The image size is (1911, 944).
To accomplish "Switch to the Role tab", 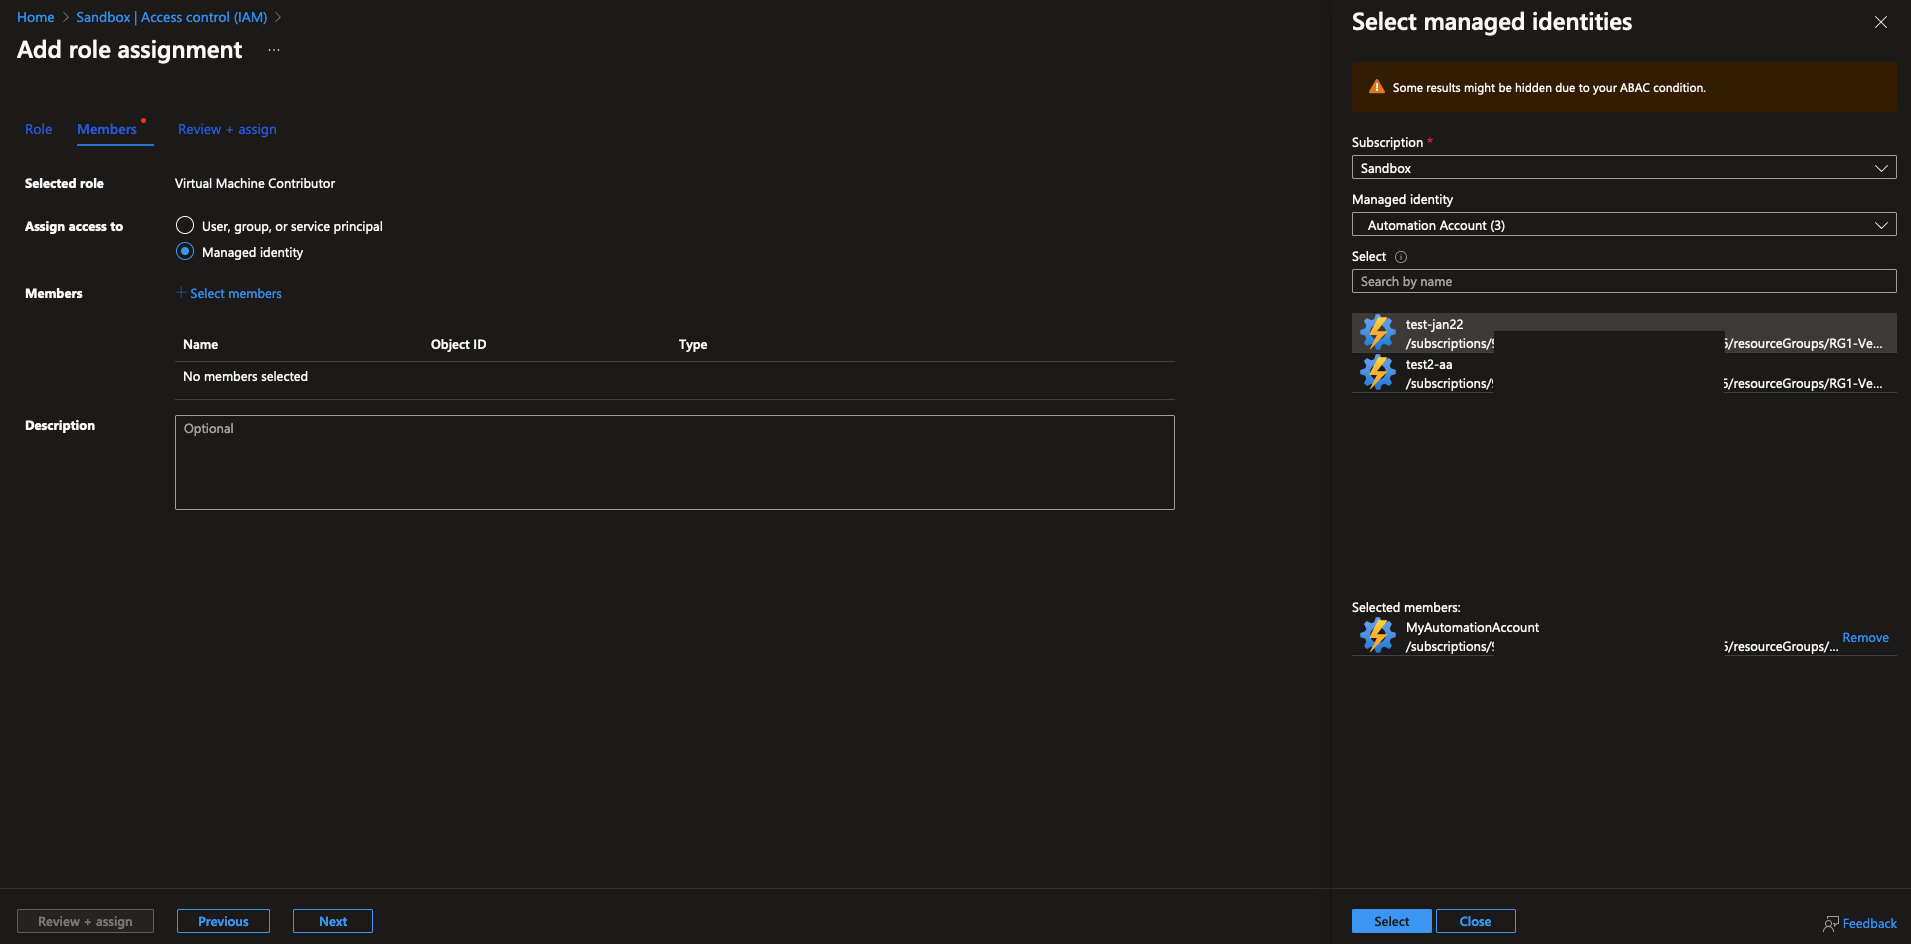I will (x=38, y=129).
